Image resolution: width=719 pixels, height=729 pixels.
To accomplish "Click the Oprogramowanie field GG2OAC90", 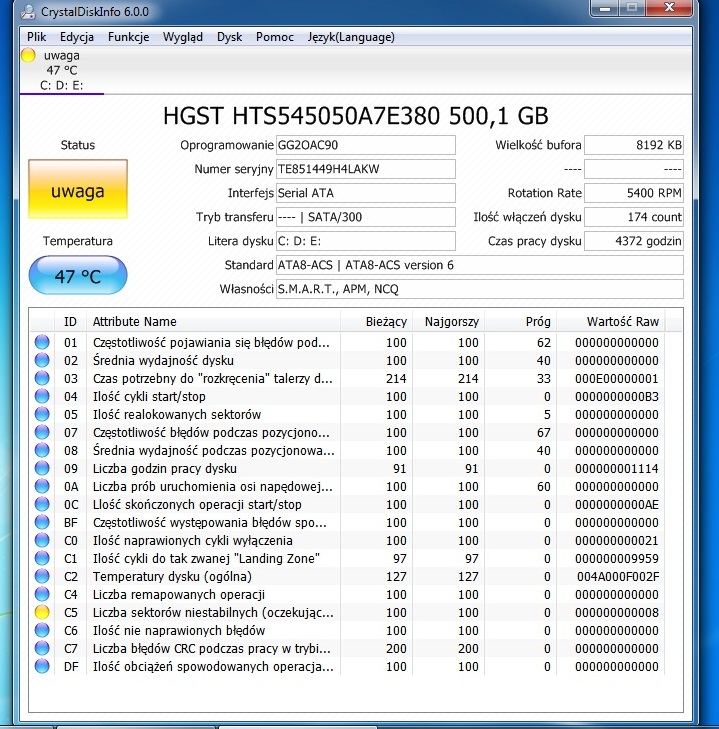I will click(366, 145).
